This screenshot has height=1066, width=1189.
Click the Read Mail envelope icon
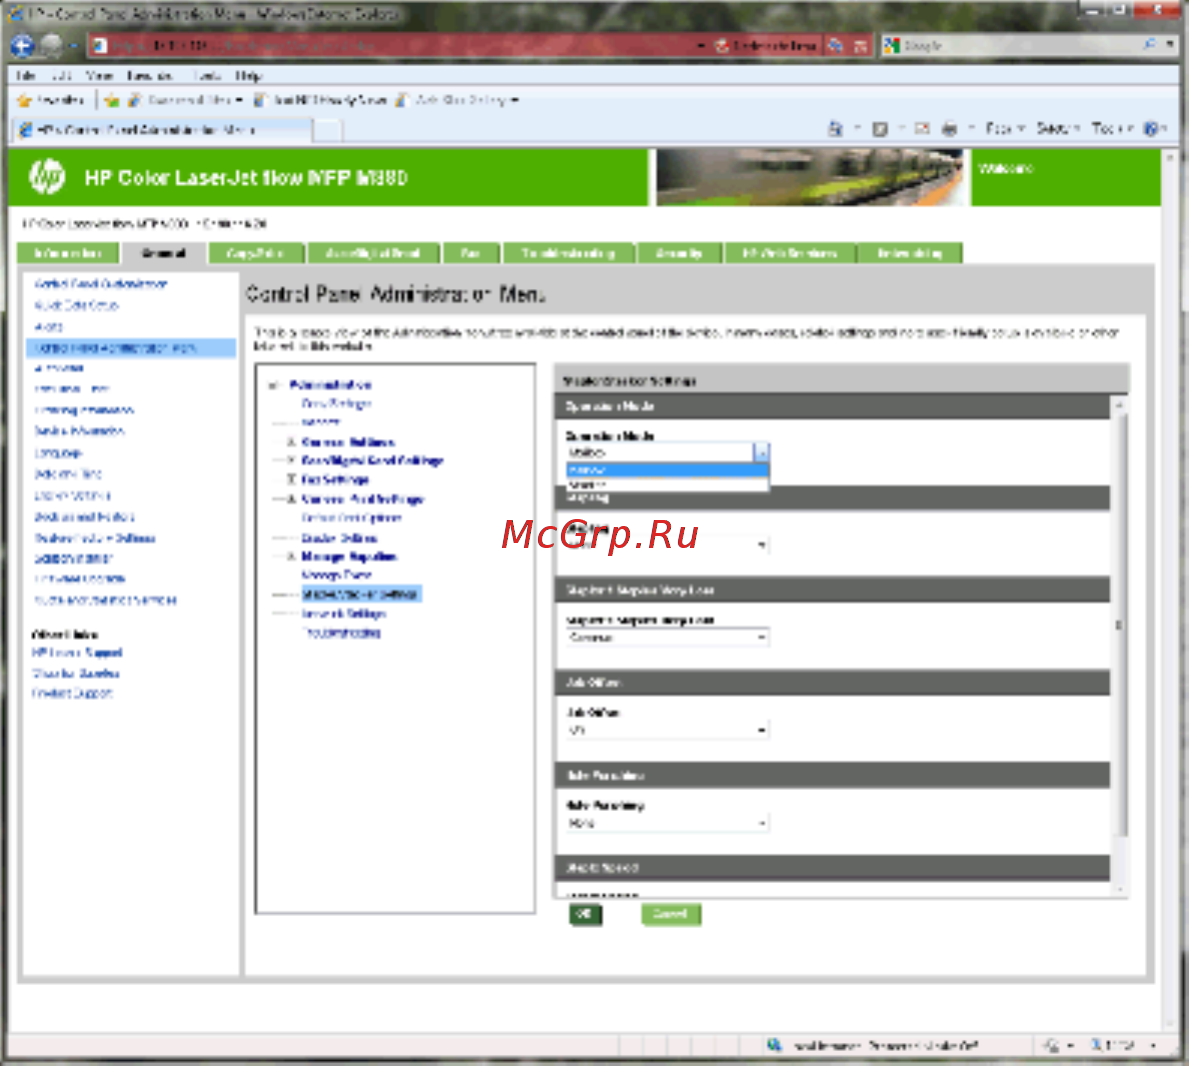(x=921, y=129)
